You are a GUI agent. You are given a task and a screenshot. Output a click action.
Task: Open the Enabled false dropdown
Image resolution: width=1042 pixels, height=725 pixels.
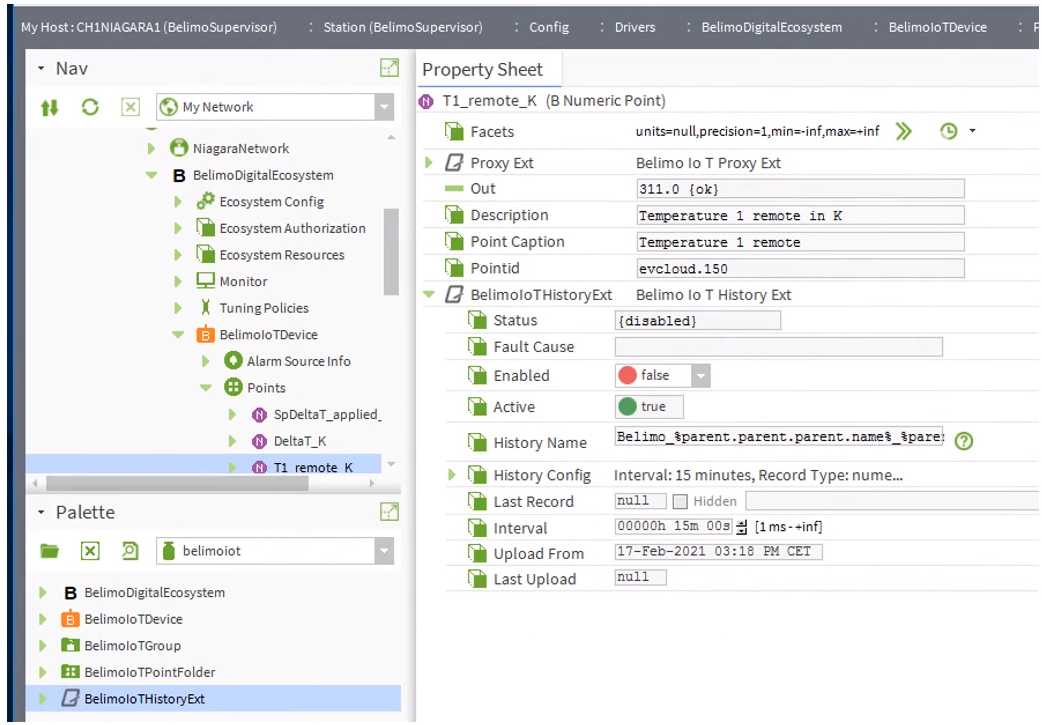700,376
